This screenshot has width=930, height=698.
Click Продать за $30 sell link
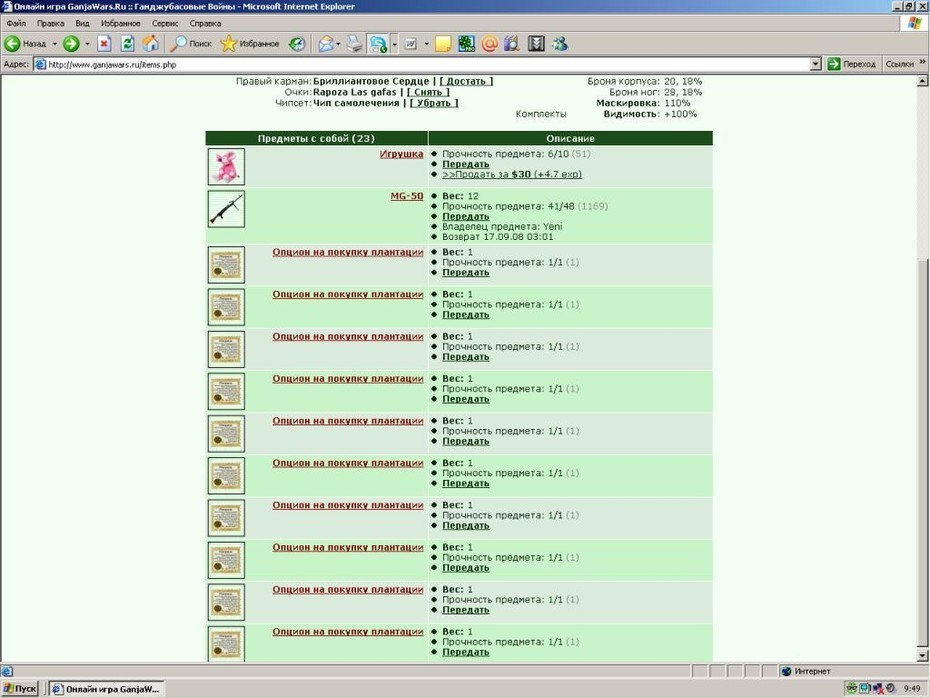512,174
